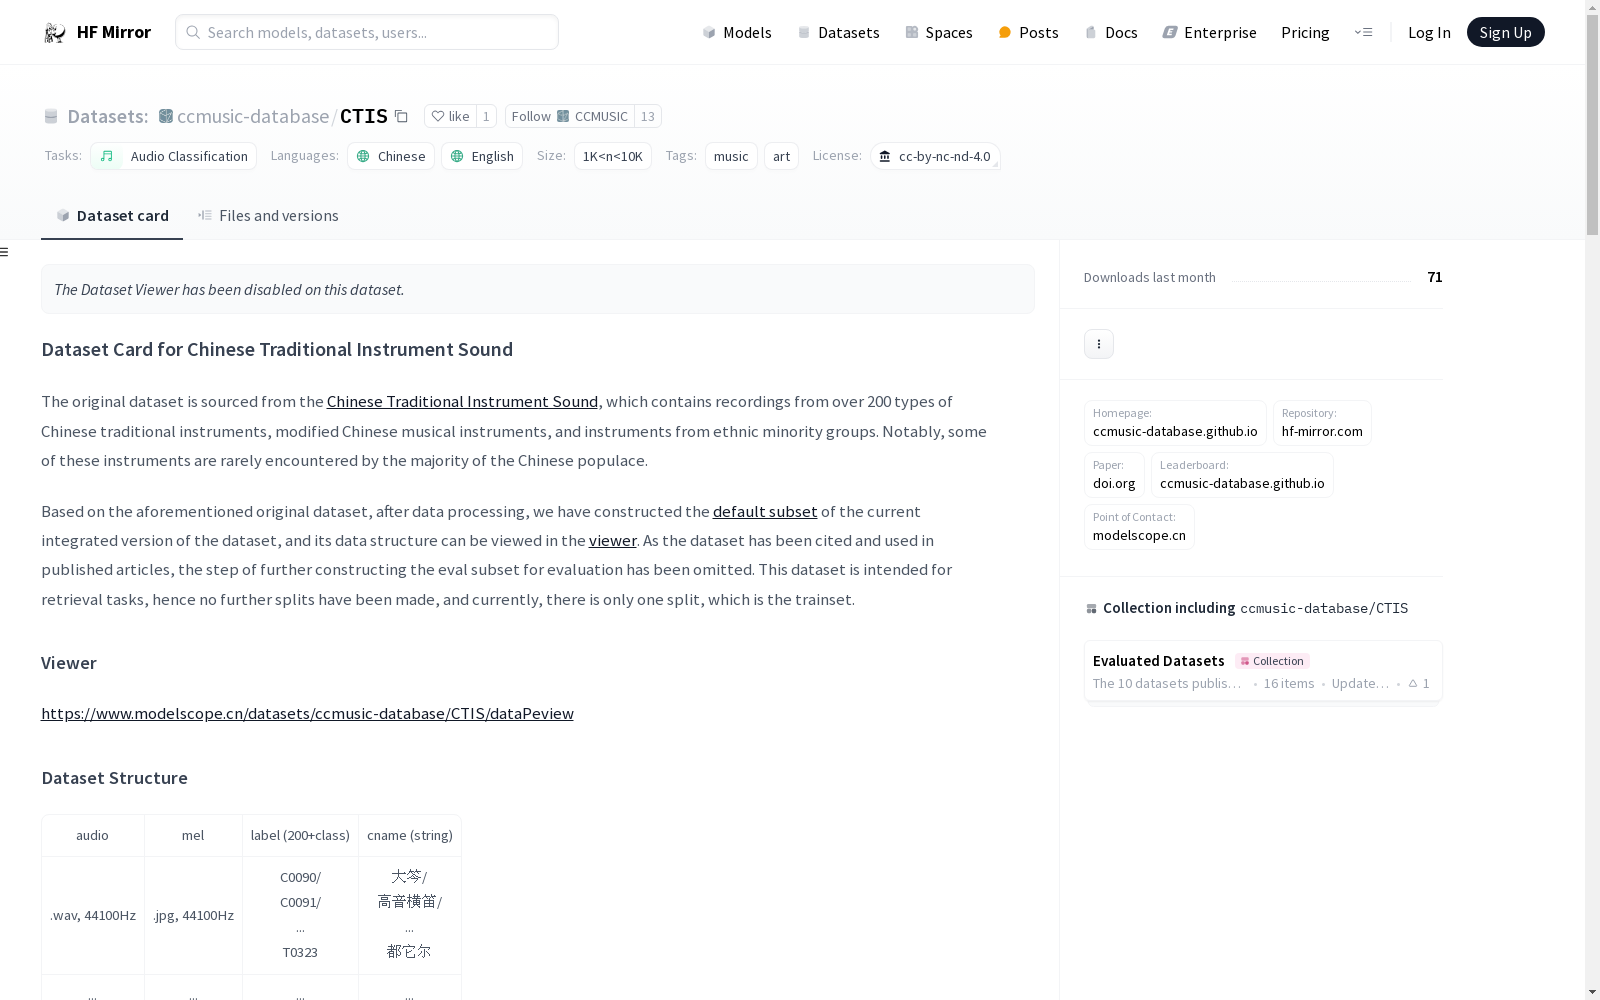Open Homepage ccmusic-database.github.io link
1600x1000 pixels.
tap(1175, 423)
